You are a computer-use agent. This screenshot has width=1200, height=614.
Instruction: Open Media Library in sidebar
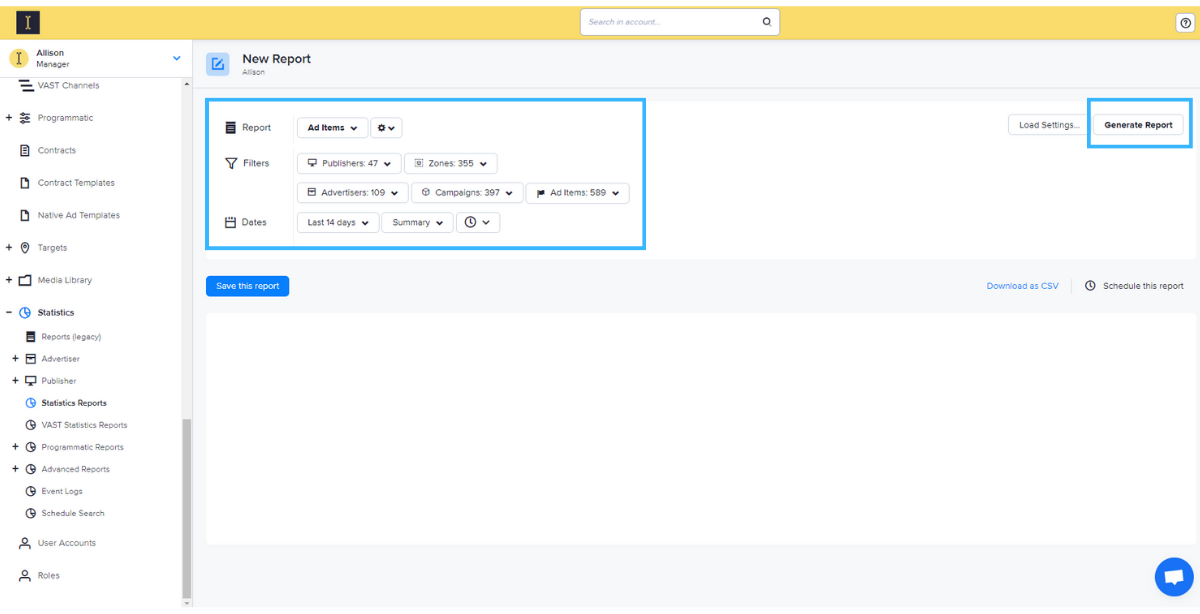[64, 280]
